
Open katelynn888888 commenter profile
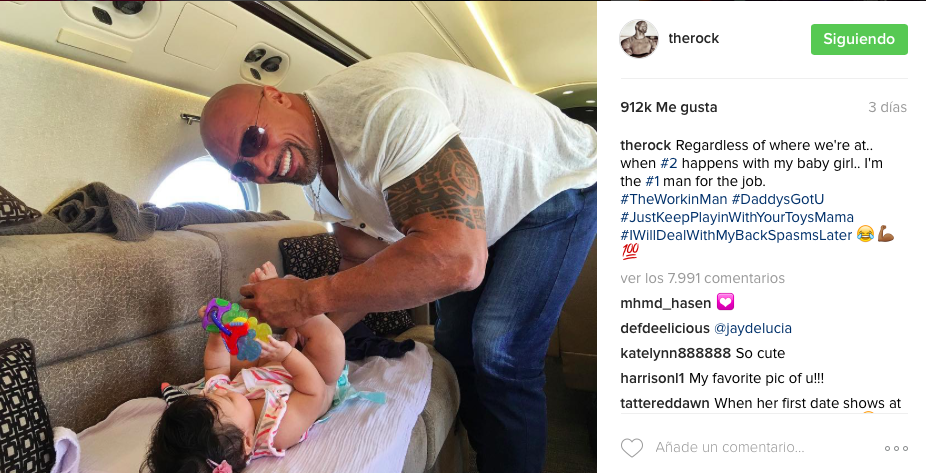675,354
